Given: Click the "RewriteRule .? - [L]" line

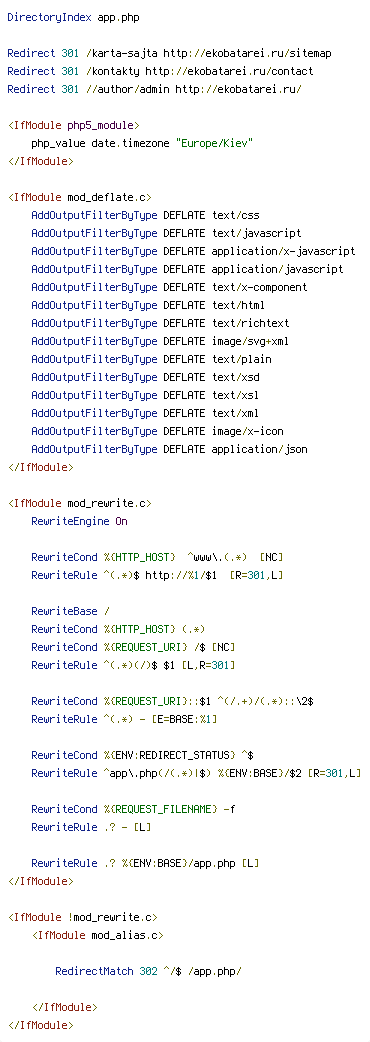Looking at the screenshot, I should click(x=91, y=826).
